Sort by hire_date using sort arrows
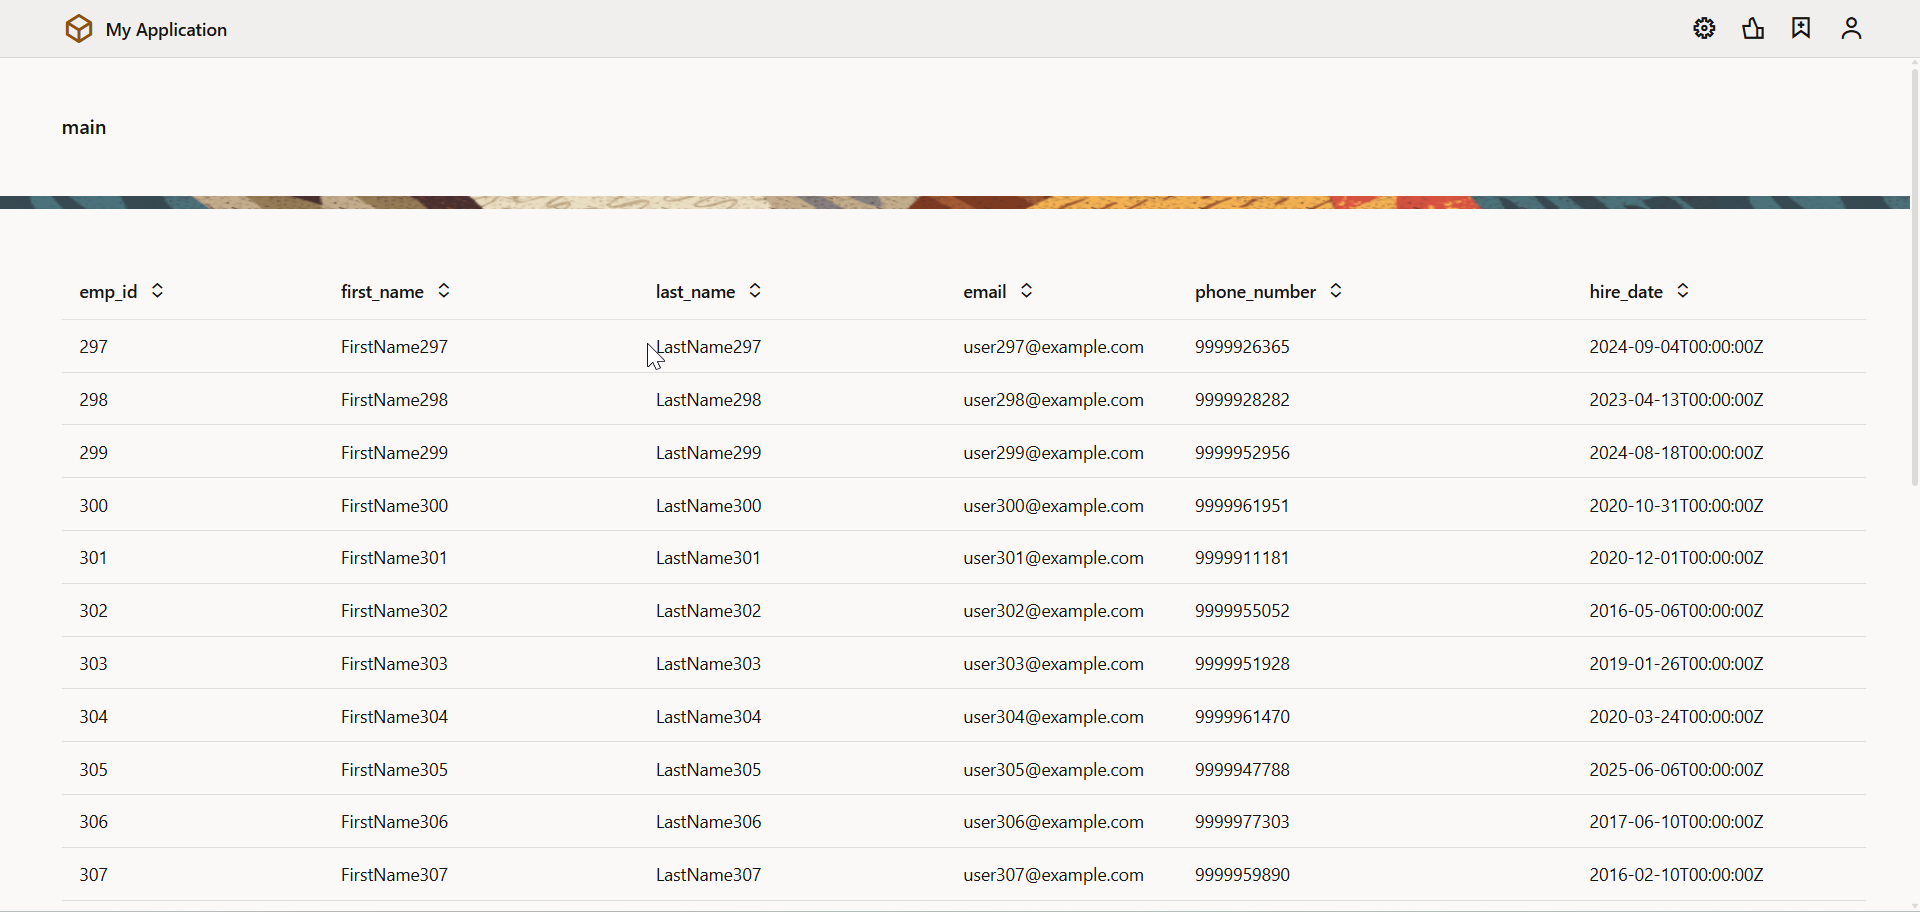Viewport: 1920px width, 912px height. coord(1683,291)
